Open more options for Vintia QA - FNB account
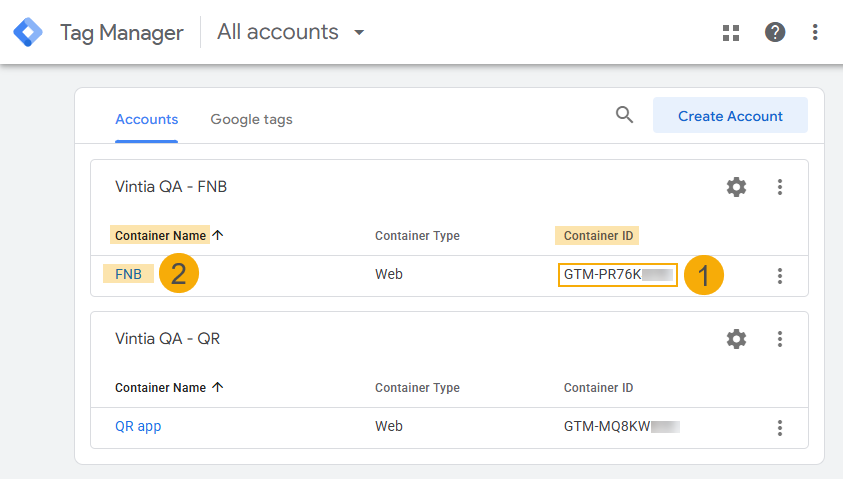This screenshot has width=843, height=479. click(x=780, y=187)
